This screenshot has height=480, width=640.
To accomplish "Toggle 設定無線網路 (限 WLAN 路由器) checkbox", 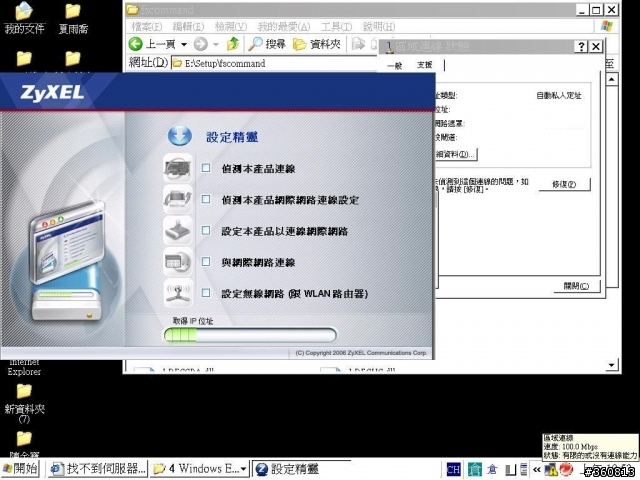I will click(x=206, y=293).
